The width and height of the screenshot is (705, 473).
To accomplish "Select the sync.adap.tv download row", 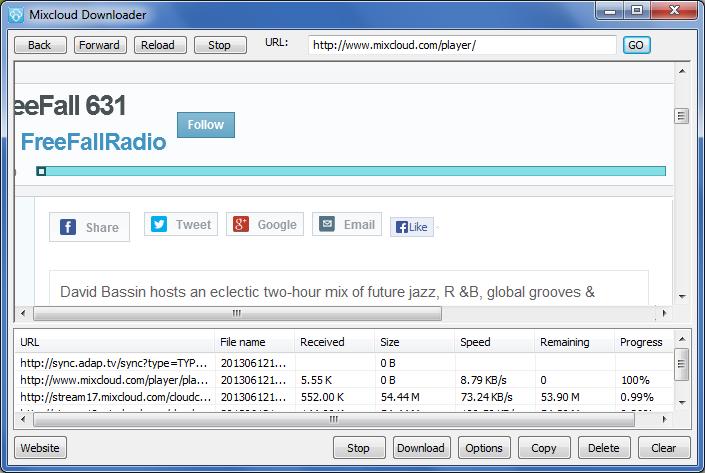I will [344, 363].
